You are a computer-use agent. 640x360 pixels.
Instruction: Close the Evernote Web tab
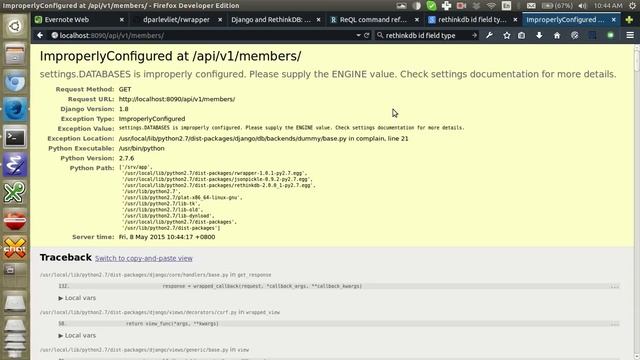pyautogui.click(x=122, y=20)
